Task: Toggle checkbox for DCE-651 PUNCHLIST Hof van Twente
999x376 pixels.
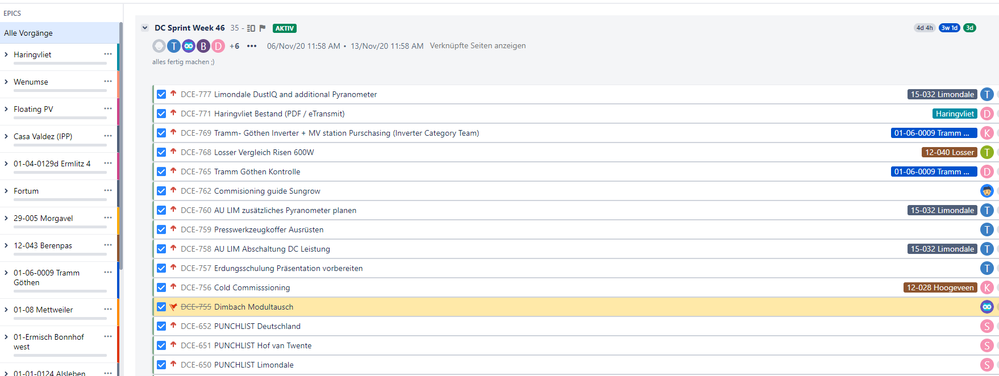Action: point(162,345)
